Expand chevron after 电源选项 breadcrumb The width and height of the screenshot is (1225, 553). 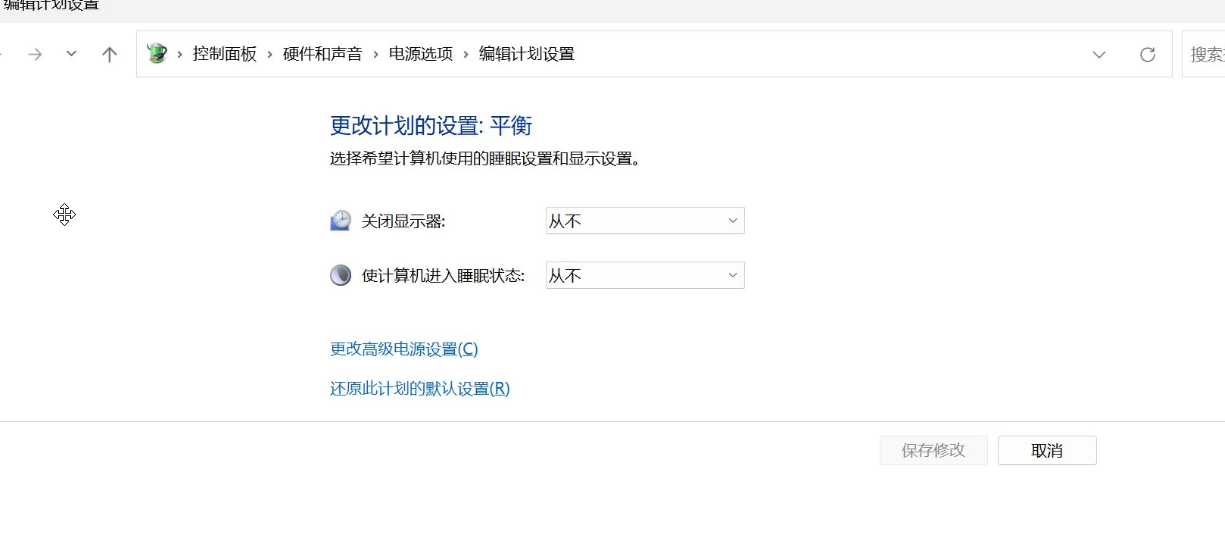click(x=466, y=54)
